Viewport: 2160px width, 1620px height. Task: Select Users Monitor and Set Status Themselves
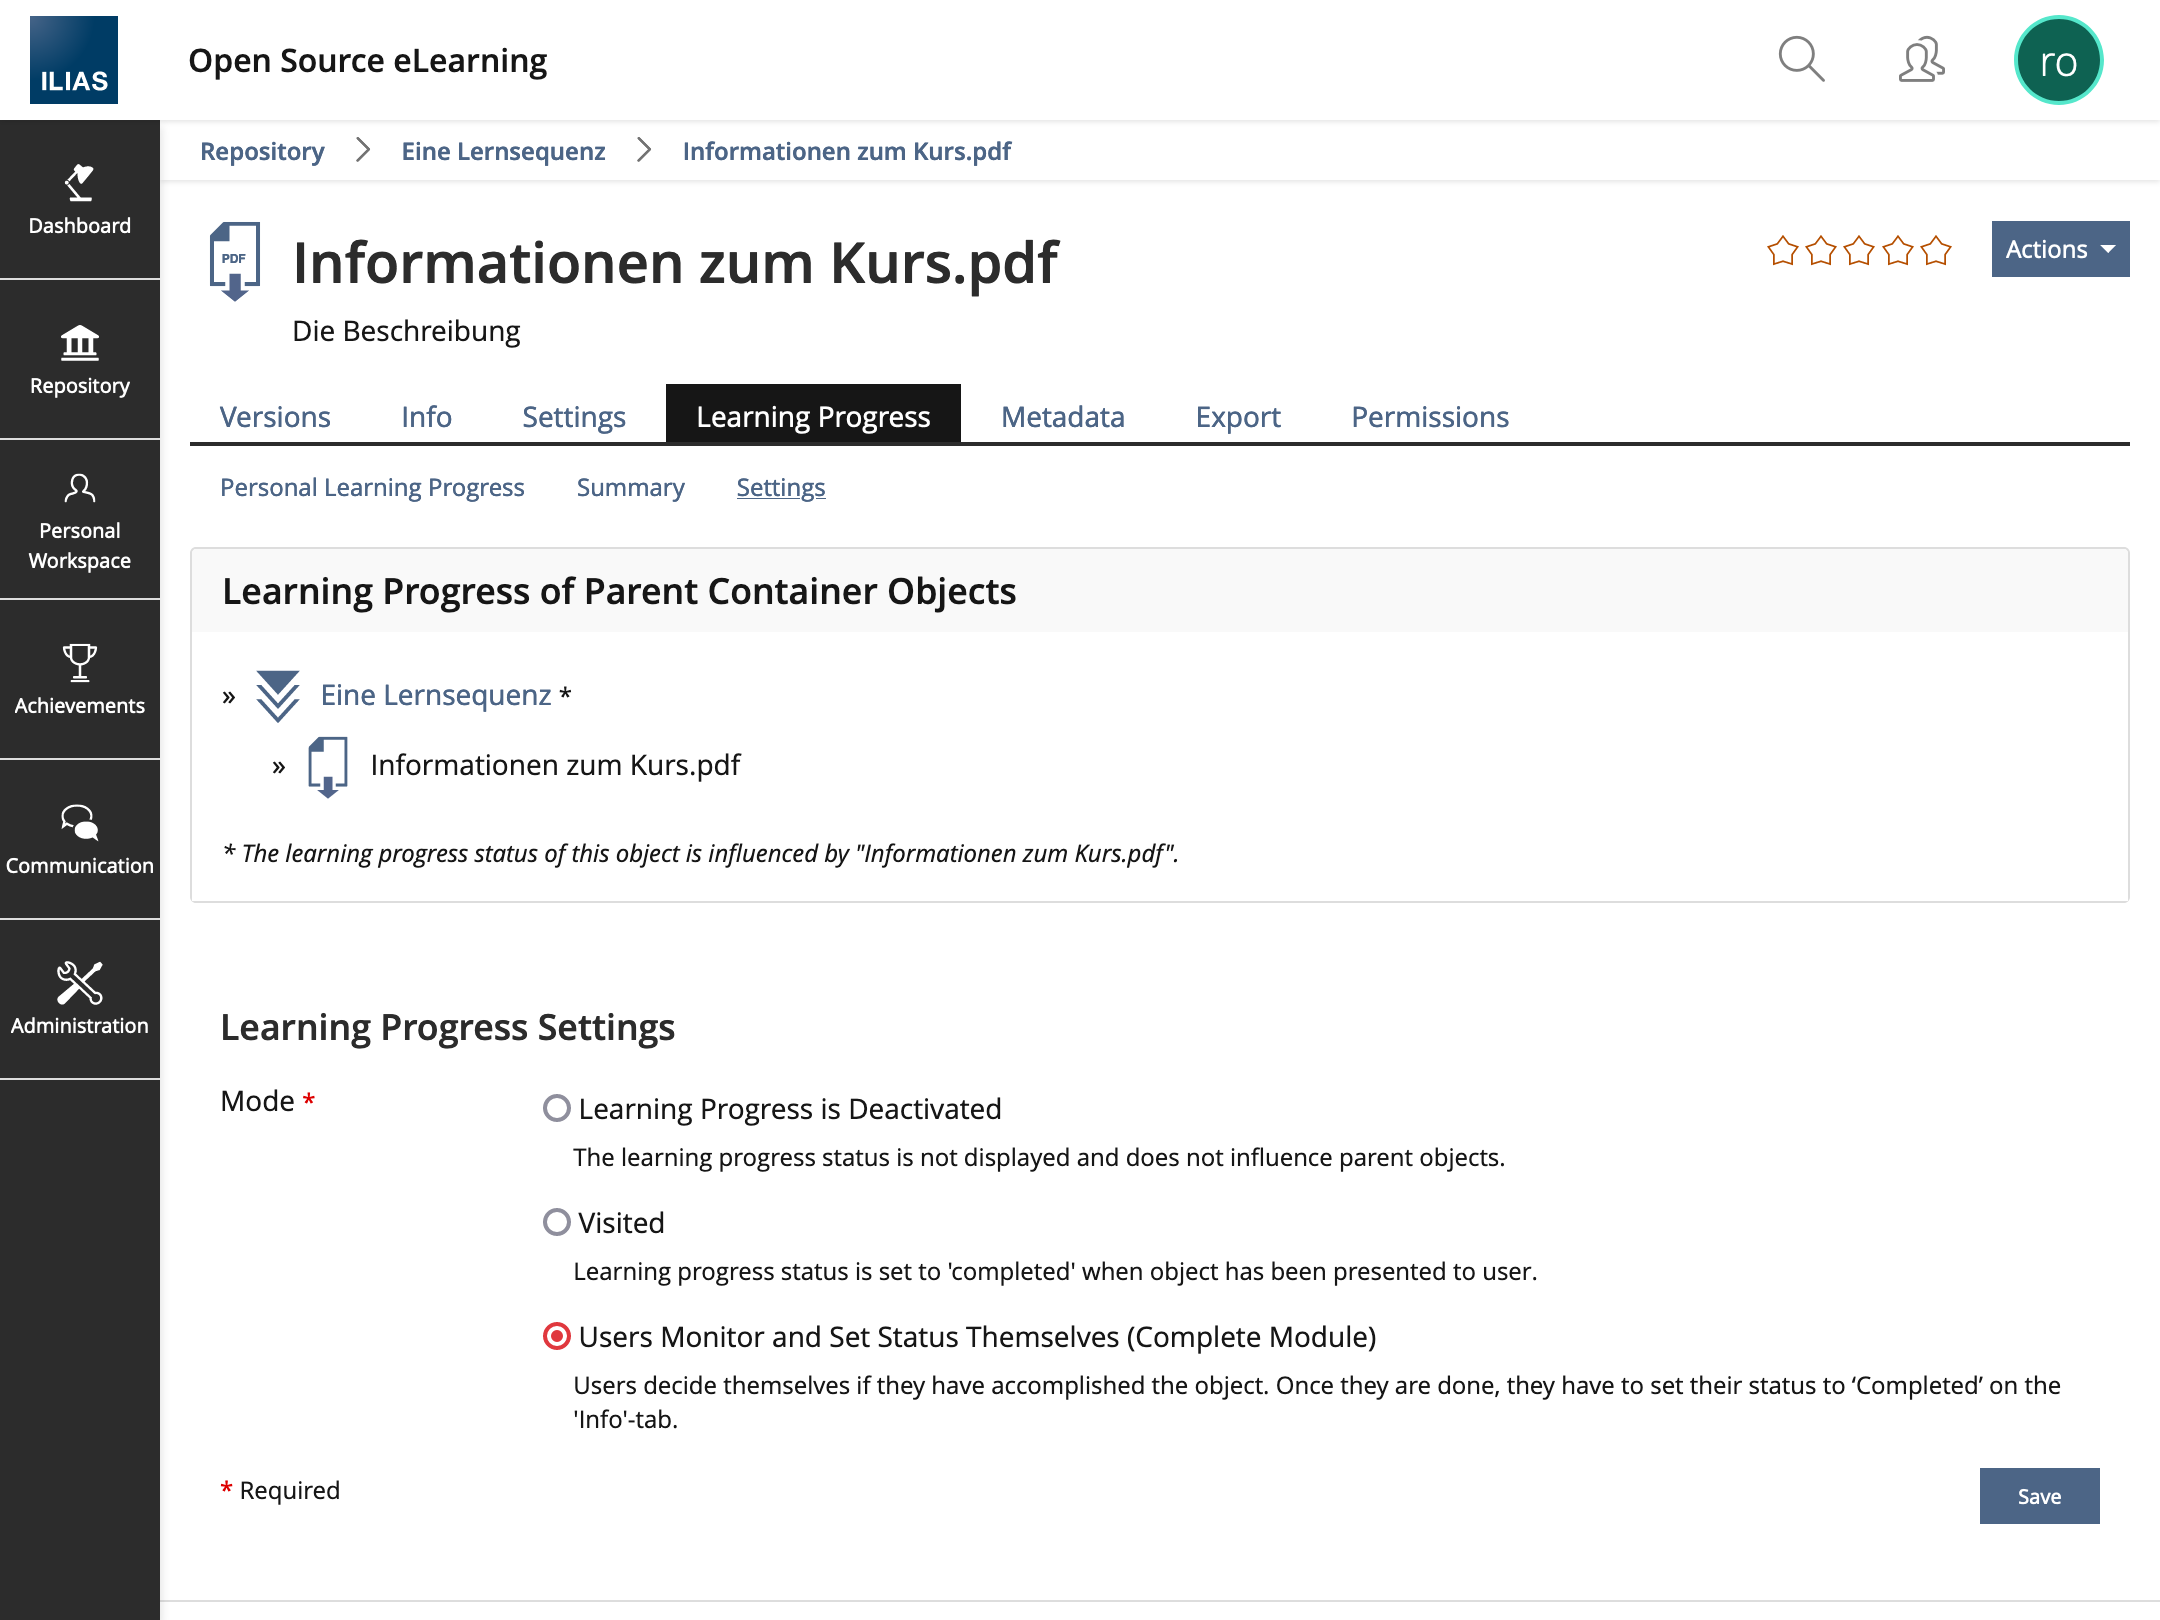557,1336
